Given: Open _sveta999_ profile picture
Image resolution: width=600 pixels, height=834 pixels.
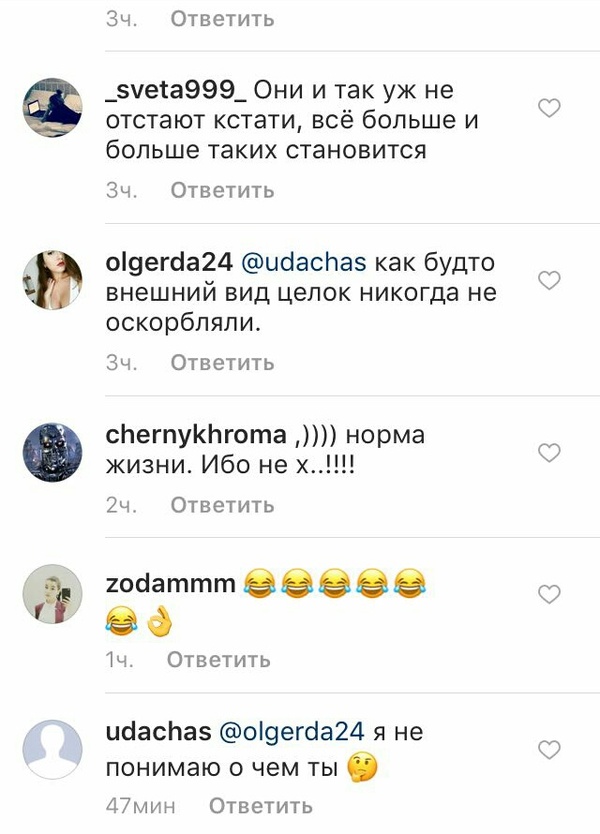Looking at the screenshot, I should 52,108.
